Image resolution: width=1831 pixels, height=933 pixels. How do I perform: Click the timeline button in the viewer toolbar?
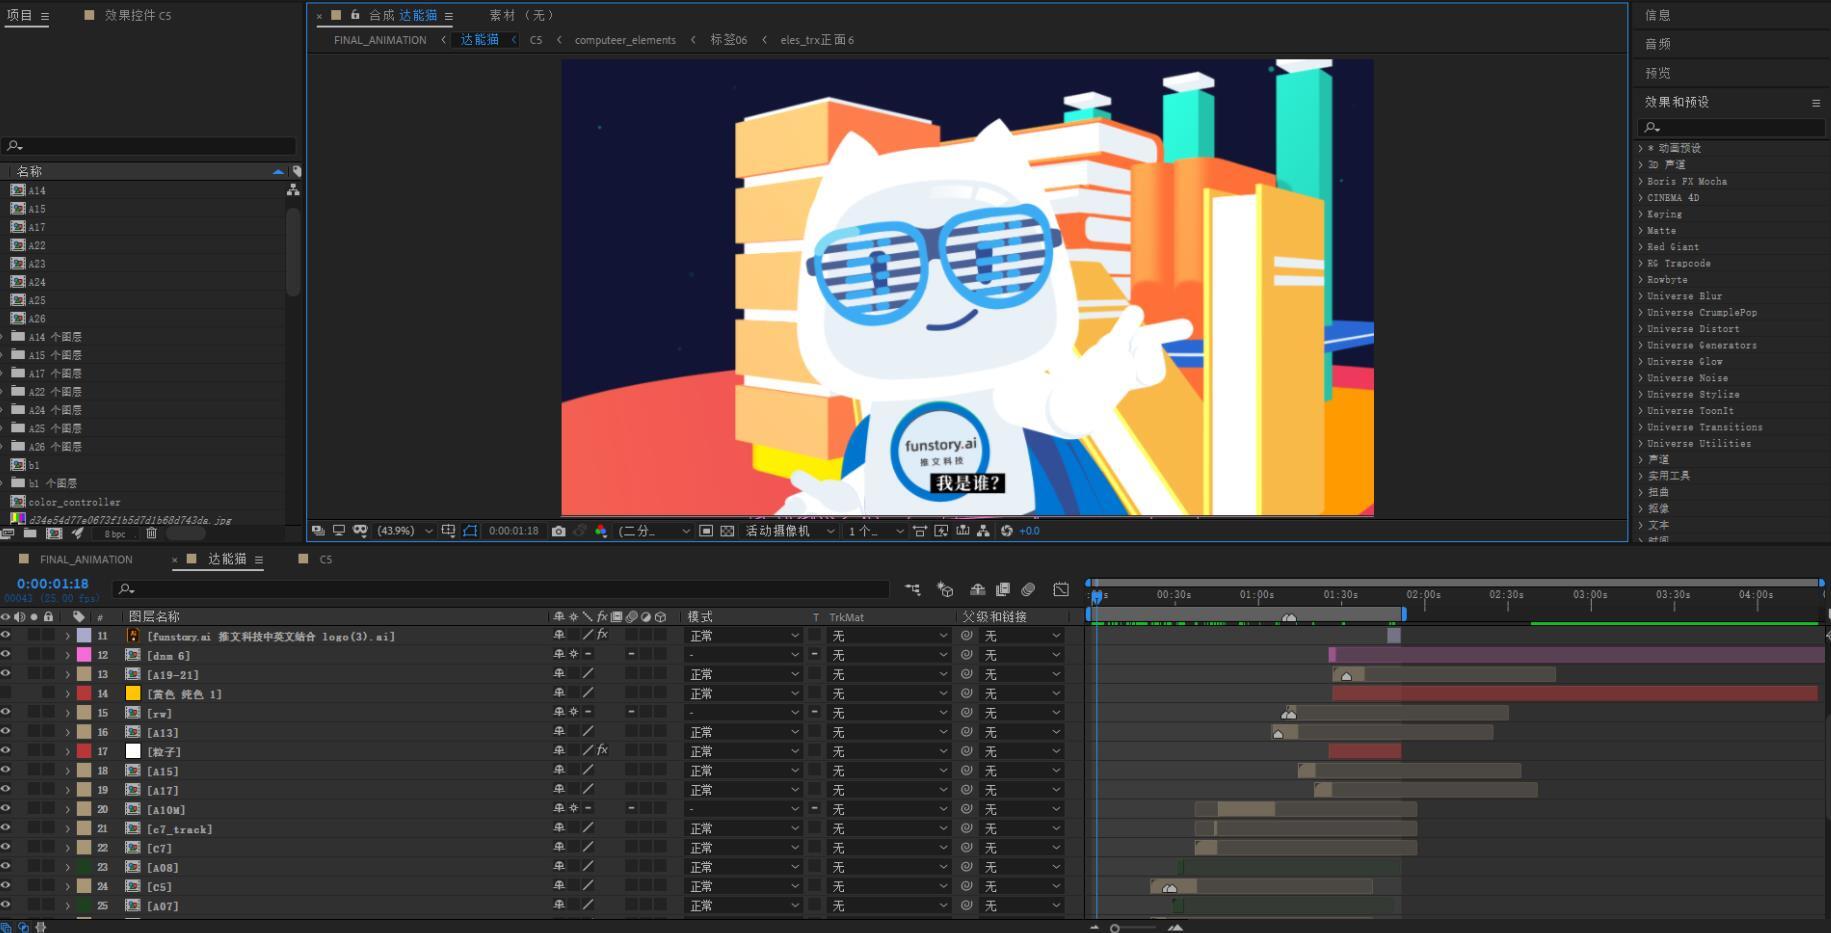[962, 531]
